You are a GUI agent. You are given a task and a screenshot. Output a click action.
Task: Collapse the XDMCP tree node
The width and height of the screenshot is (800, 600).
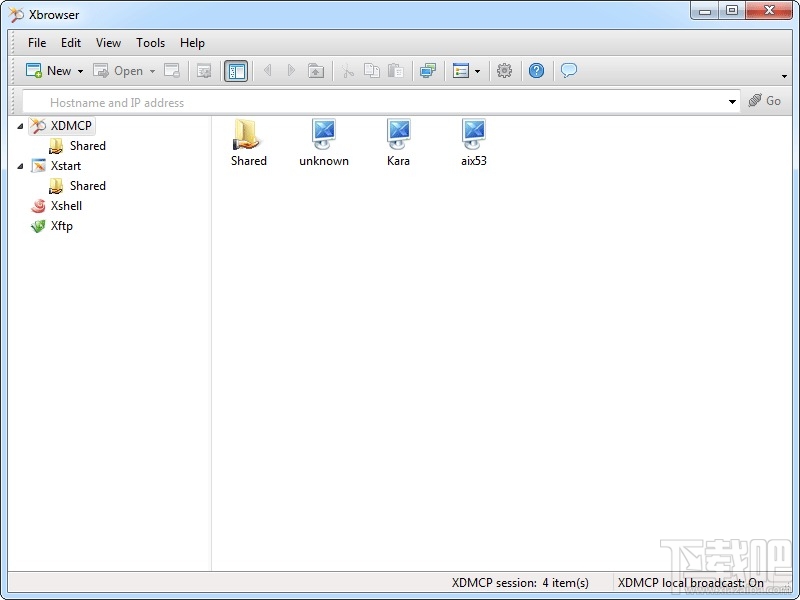(x=20, y=125)
